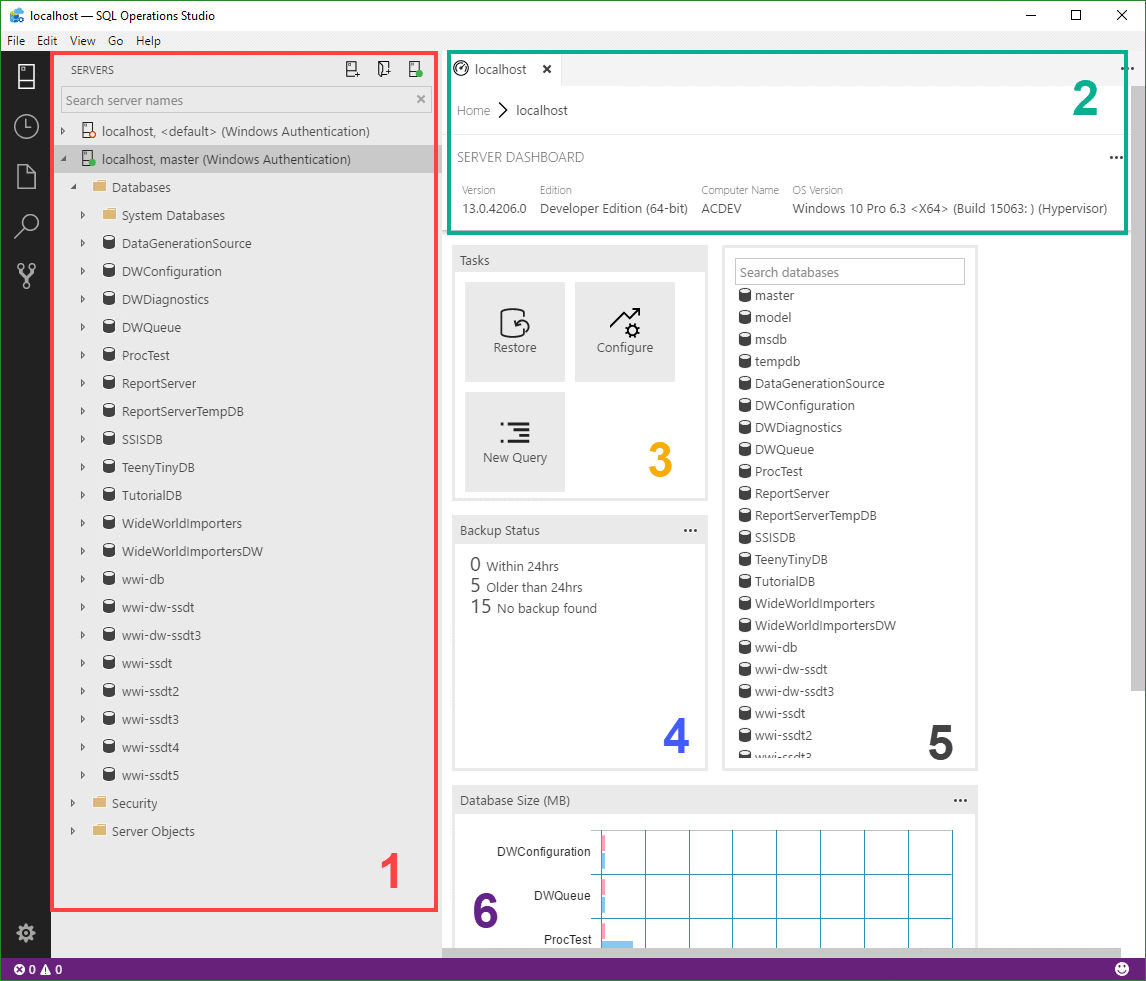This screenshot has width=1146, height=981.
Task: Collapse the Databases folder in tree
Action: pyautogui.click(x=73, y=187)
